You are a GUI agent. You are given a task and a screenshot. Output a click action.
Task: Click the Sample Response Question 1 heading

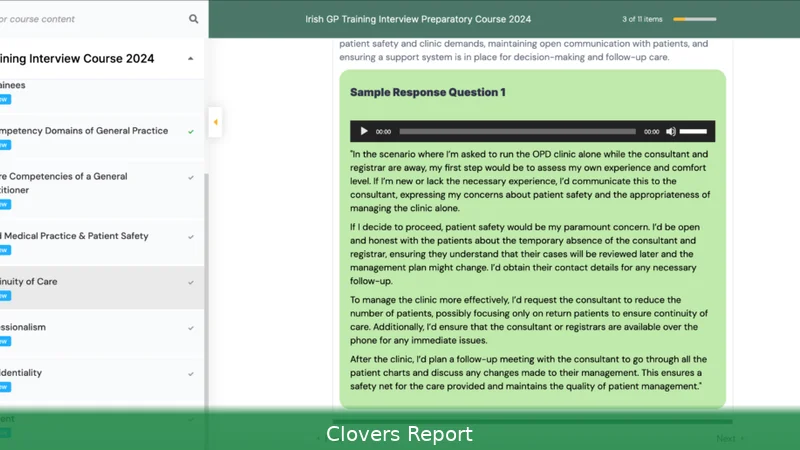[x=428, y=92]
